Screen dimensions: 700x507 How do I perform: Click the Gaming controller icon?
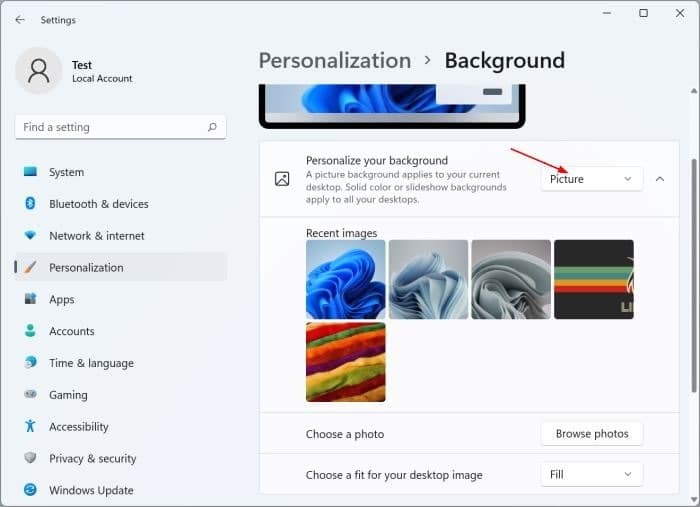[x=30, y=394]
